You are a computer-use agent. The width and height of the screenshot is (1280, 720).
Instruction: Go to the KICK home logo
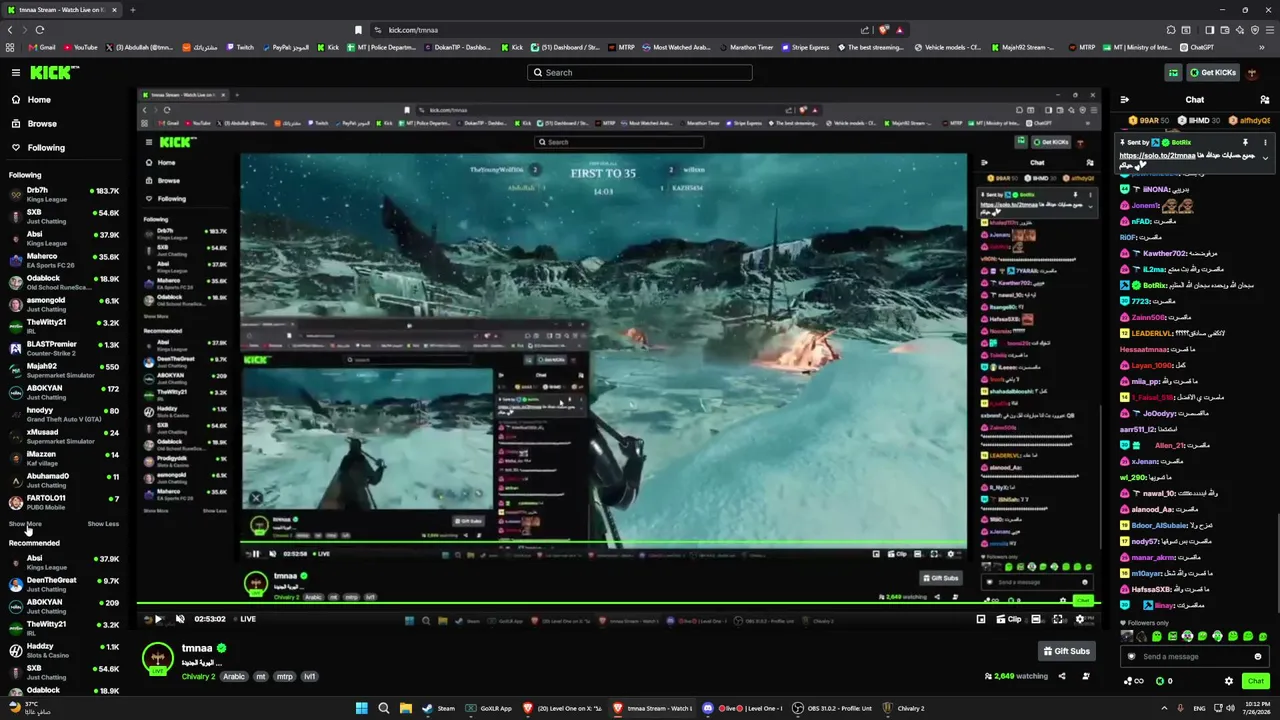click(x=52, y=72)
